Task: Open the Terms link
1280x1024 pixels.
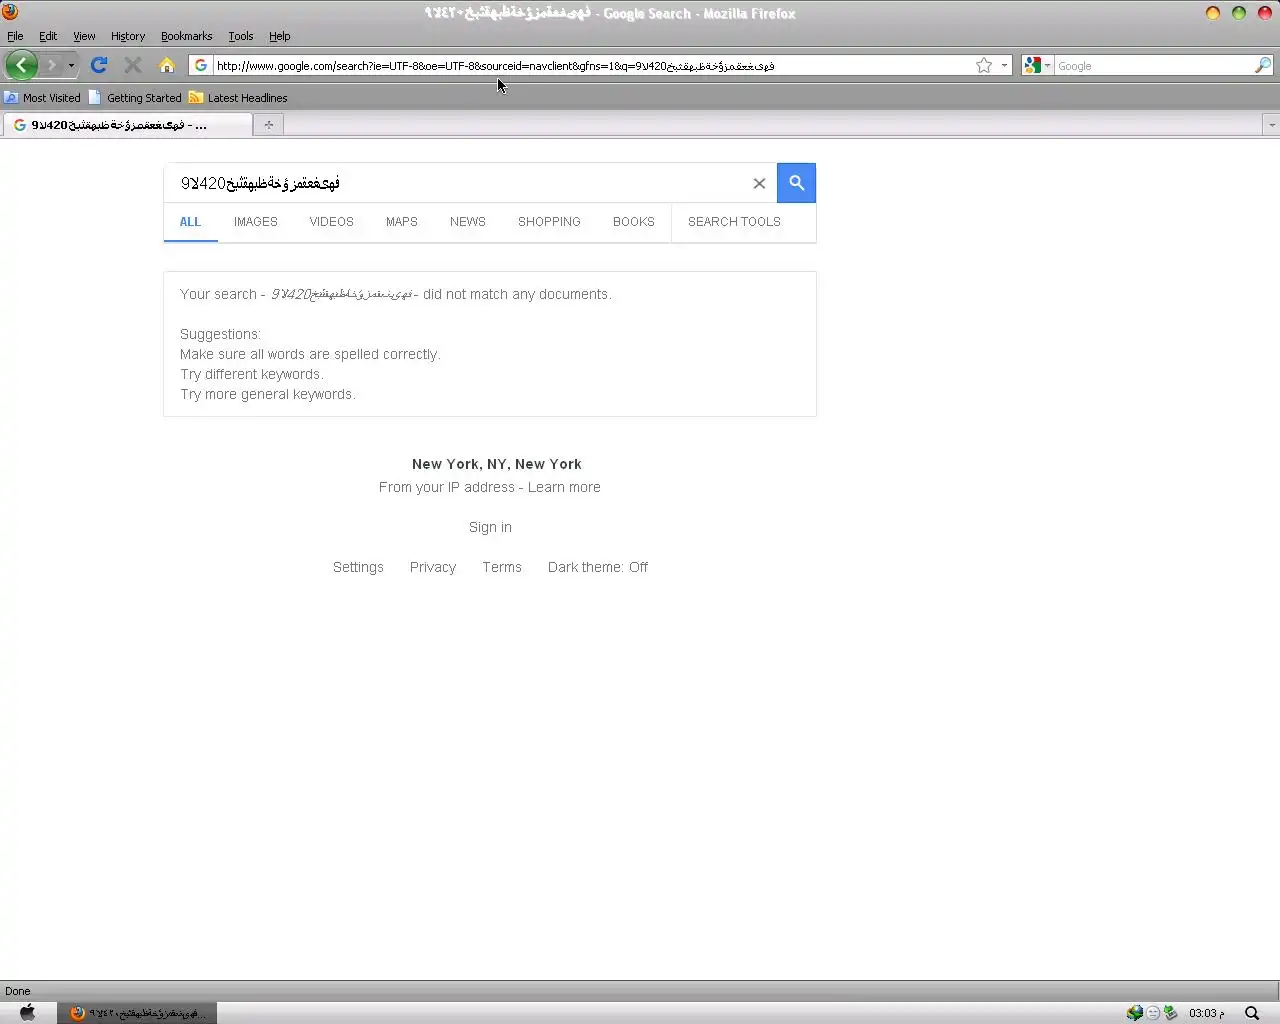Action: pyautogui.click(x=502, y=567)
